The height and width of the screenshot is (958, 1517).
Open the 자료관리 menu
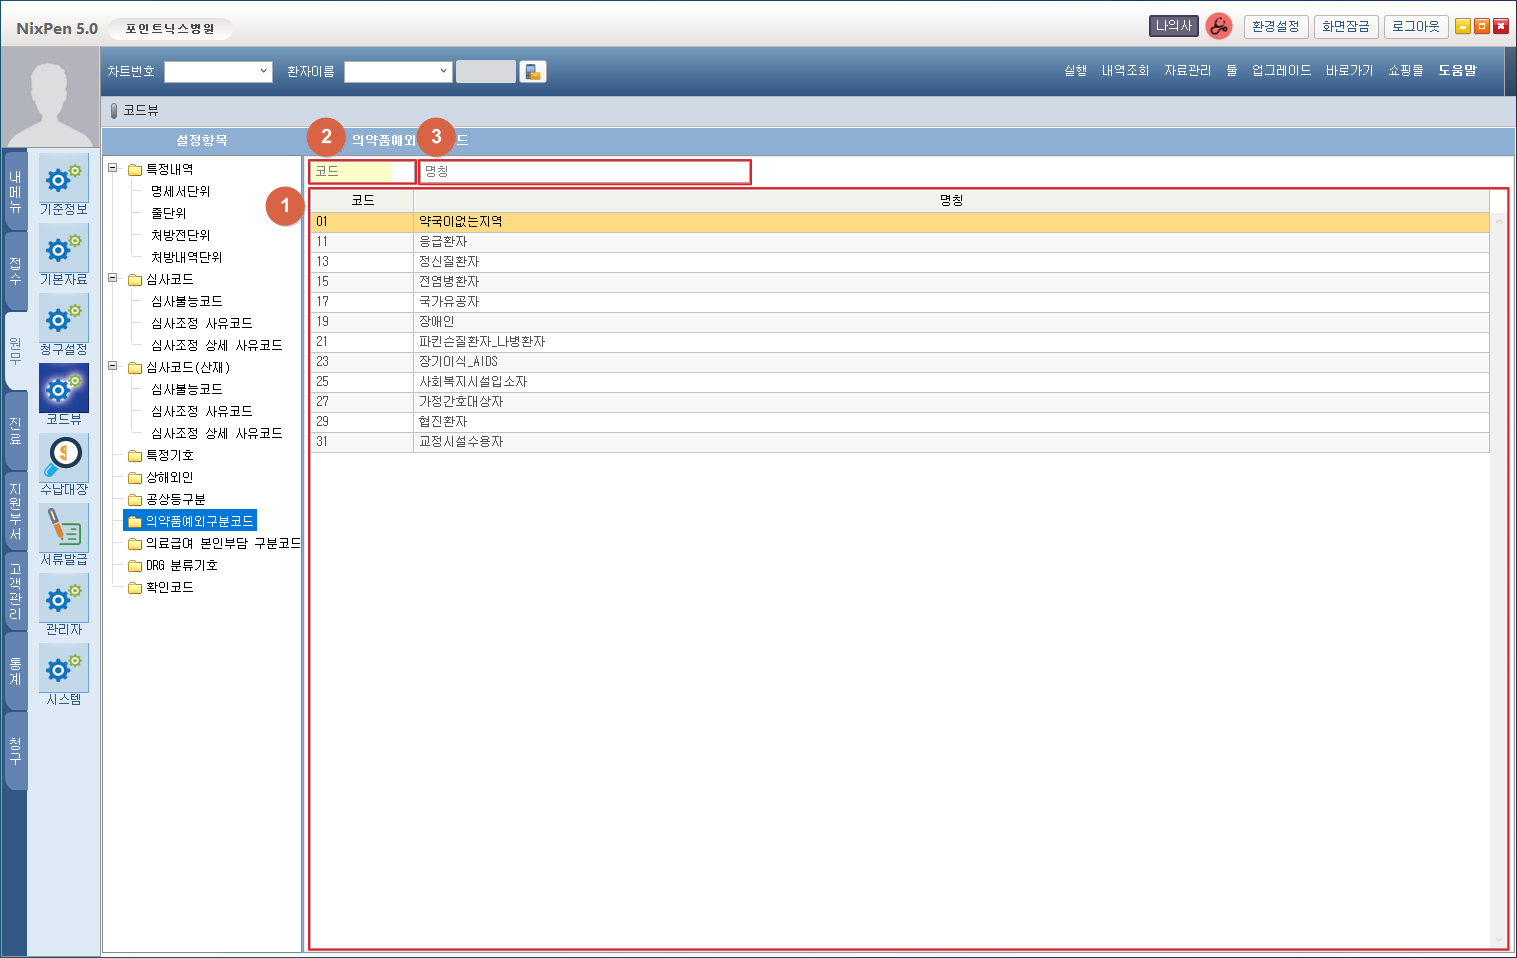tap(1187, 71)
